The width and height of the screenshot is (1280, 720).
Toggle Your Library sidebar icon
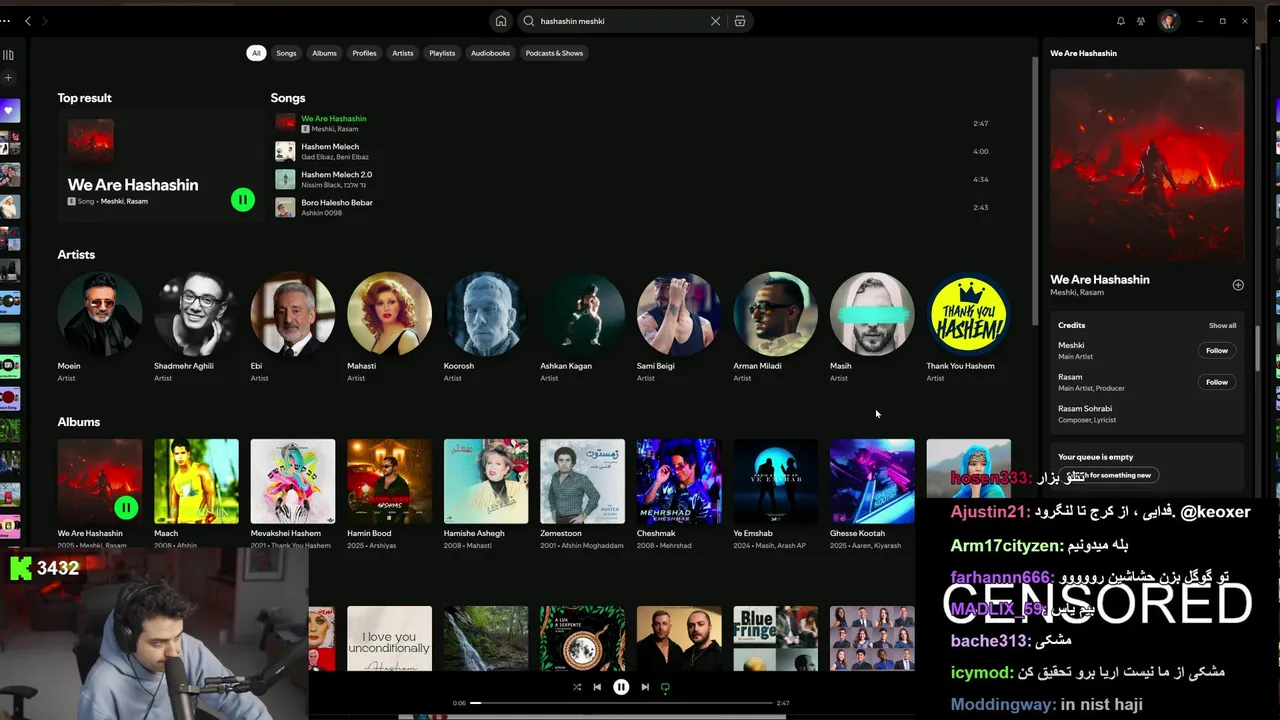(8, 55)
